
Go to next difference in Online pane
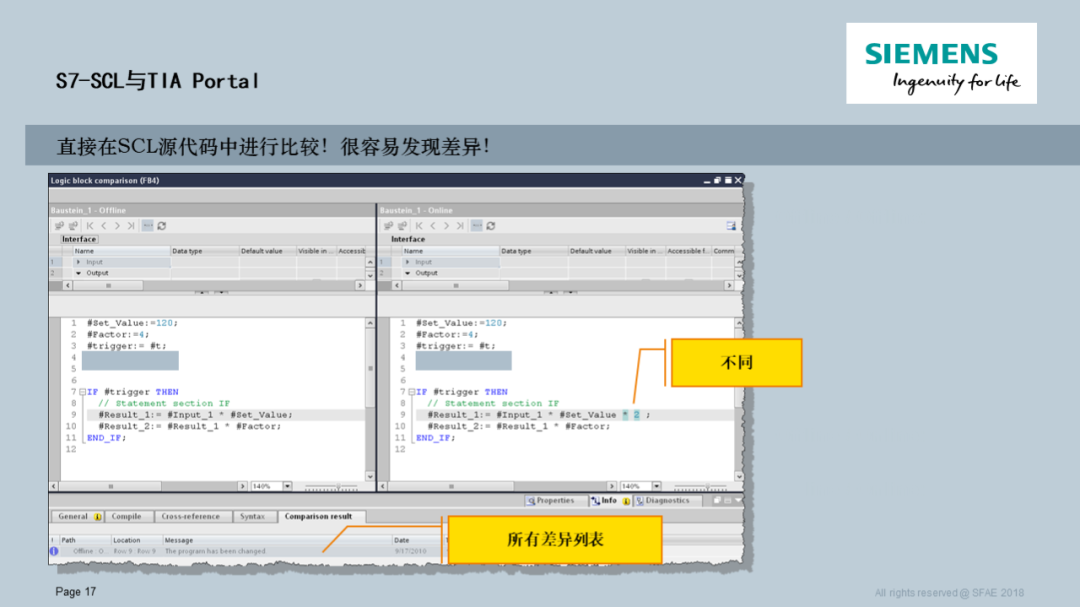pos(446,226)
